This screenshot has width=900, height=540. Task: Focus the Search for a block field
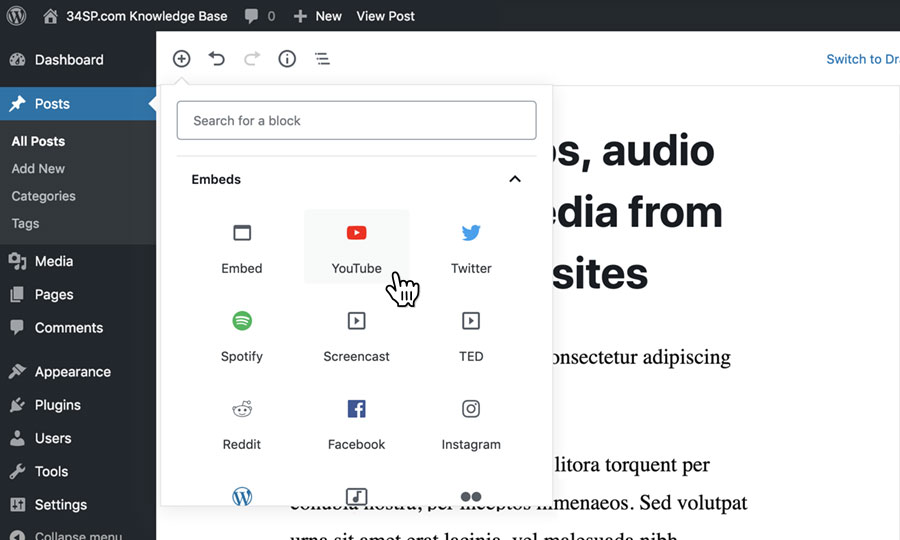coord(356,121)
